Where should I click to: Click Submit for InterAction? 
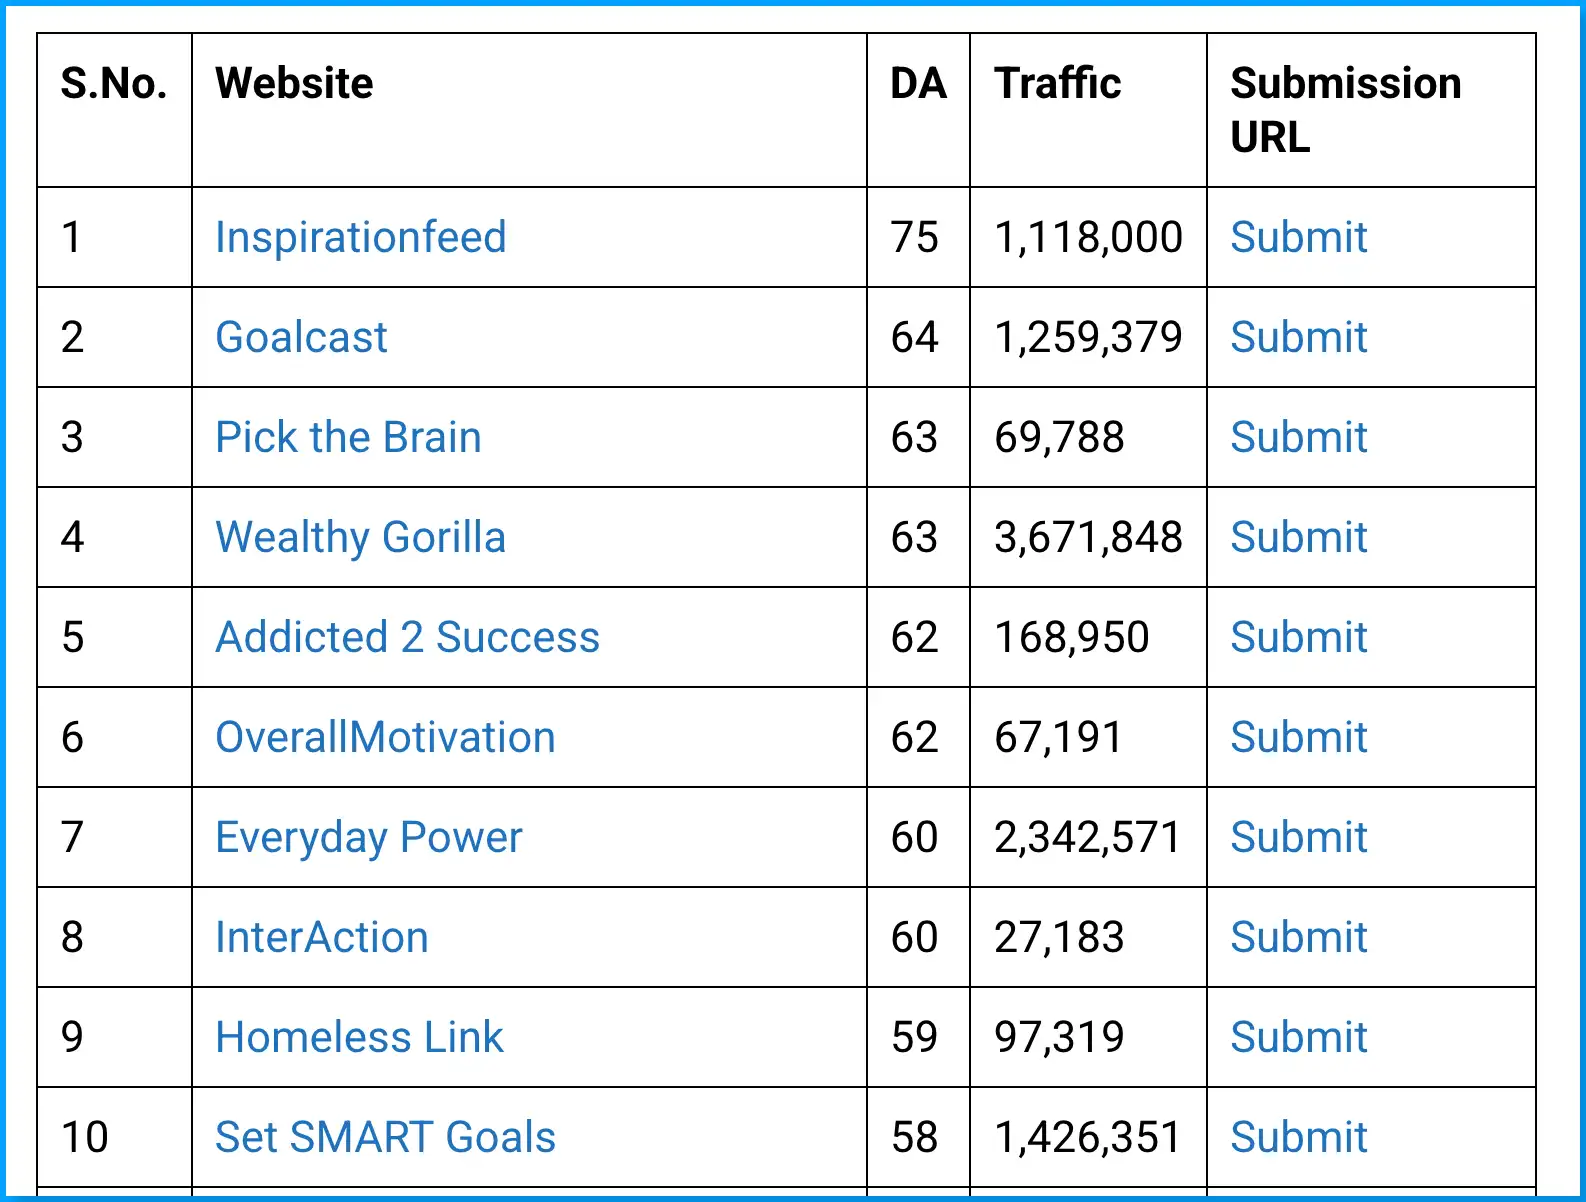[1298, 937]
